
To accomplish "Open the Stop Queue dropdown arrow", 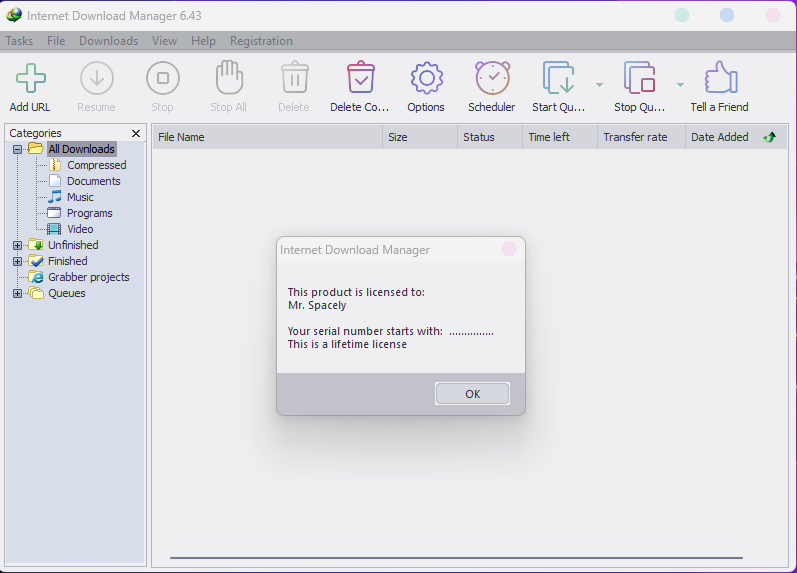I will point(680,84).
